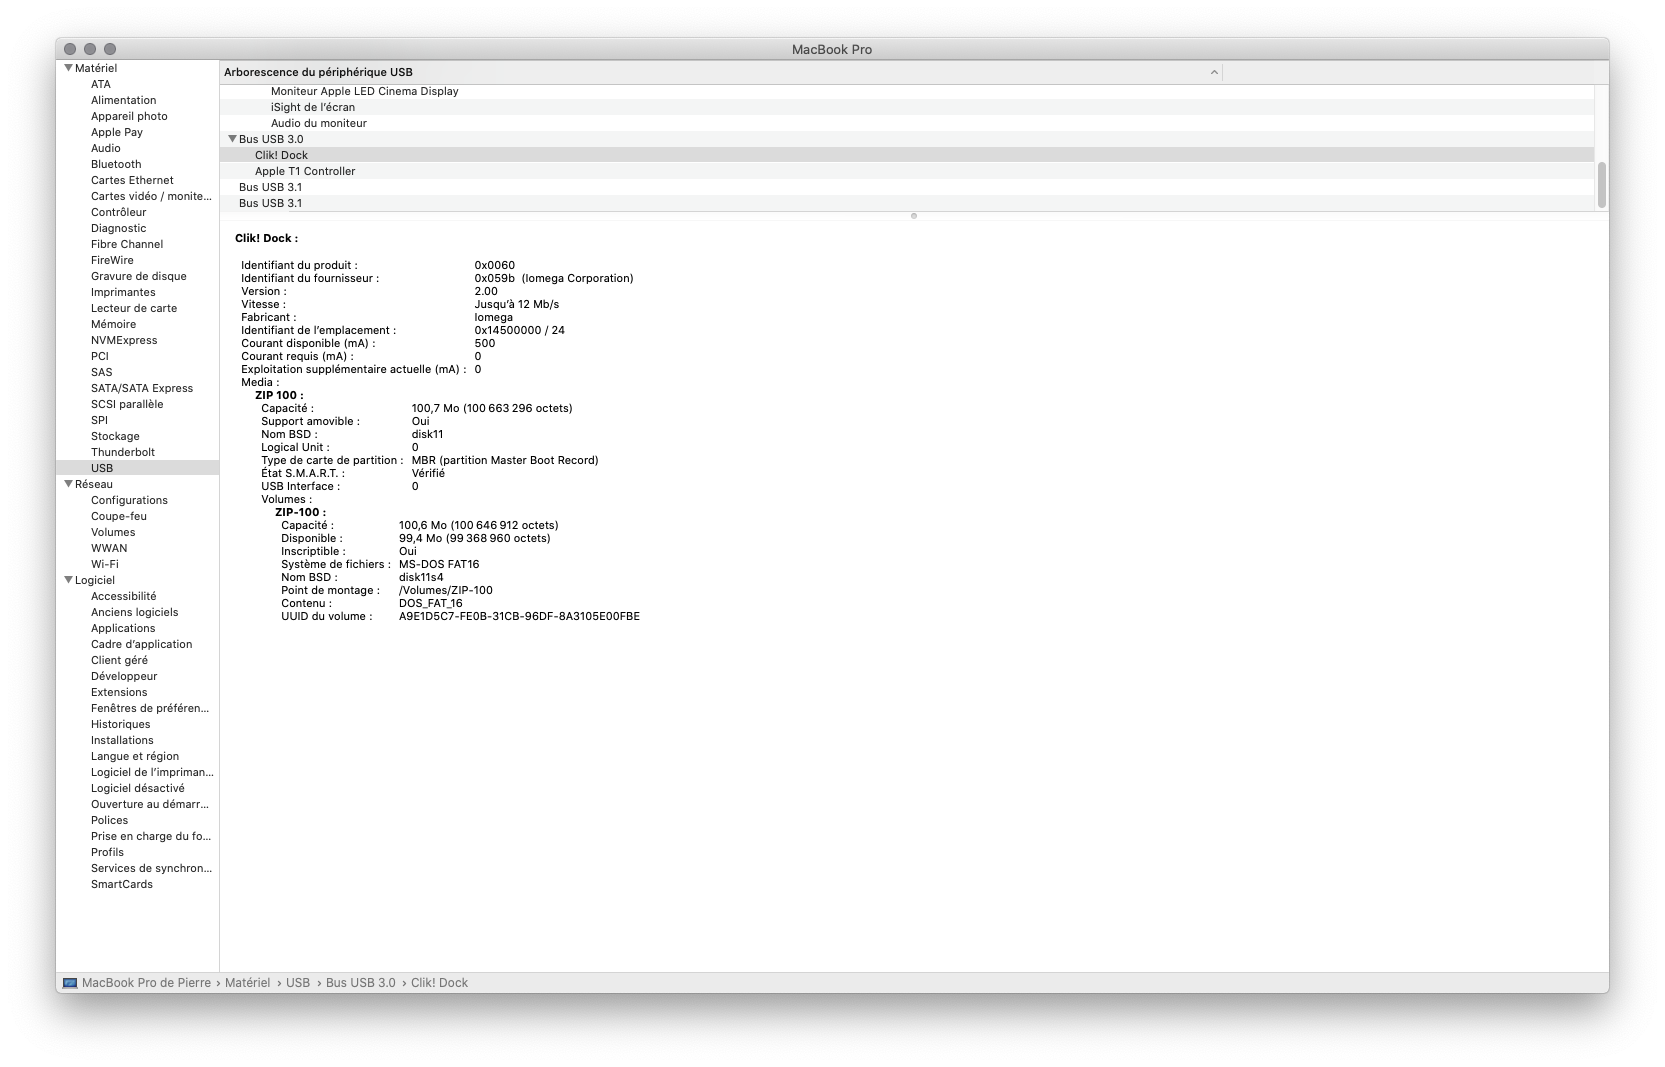The width and height of the screenshot is (1665, 1067).
Task: Select Imprimantes in sidebar
Action: (x=123, y=292)
